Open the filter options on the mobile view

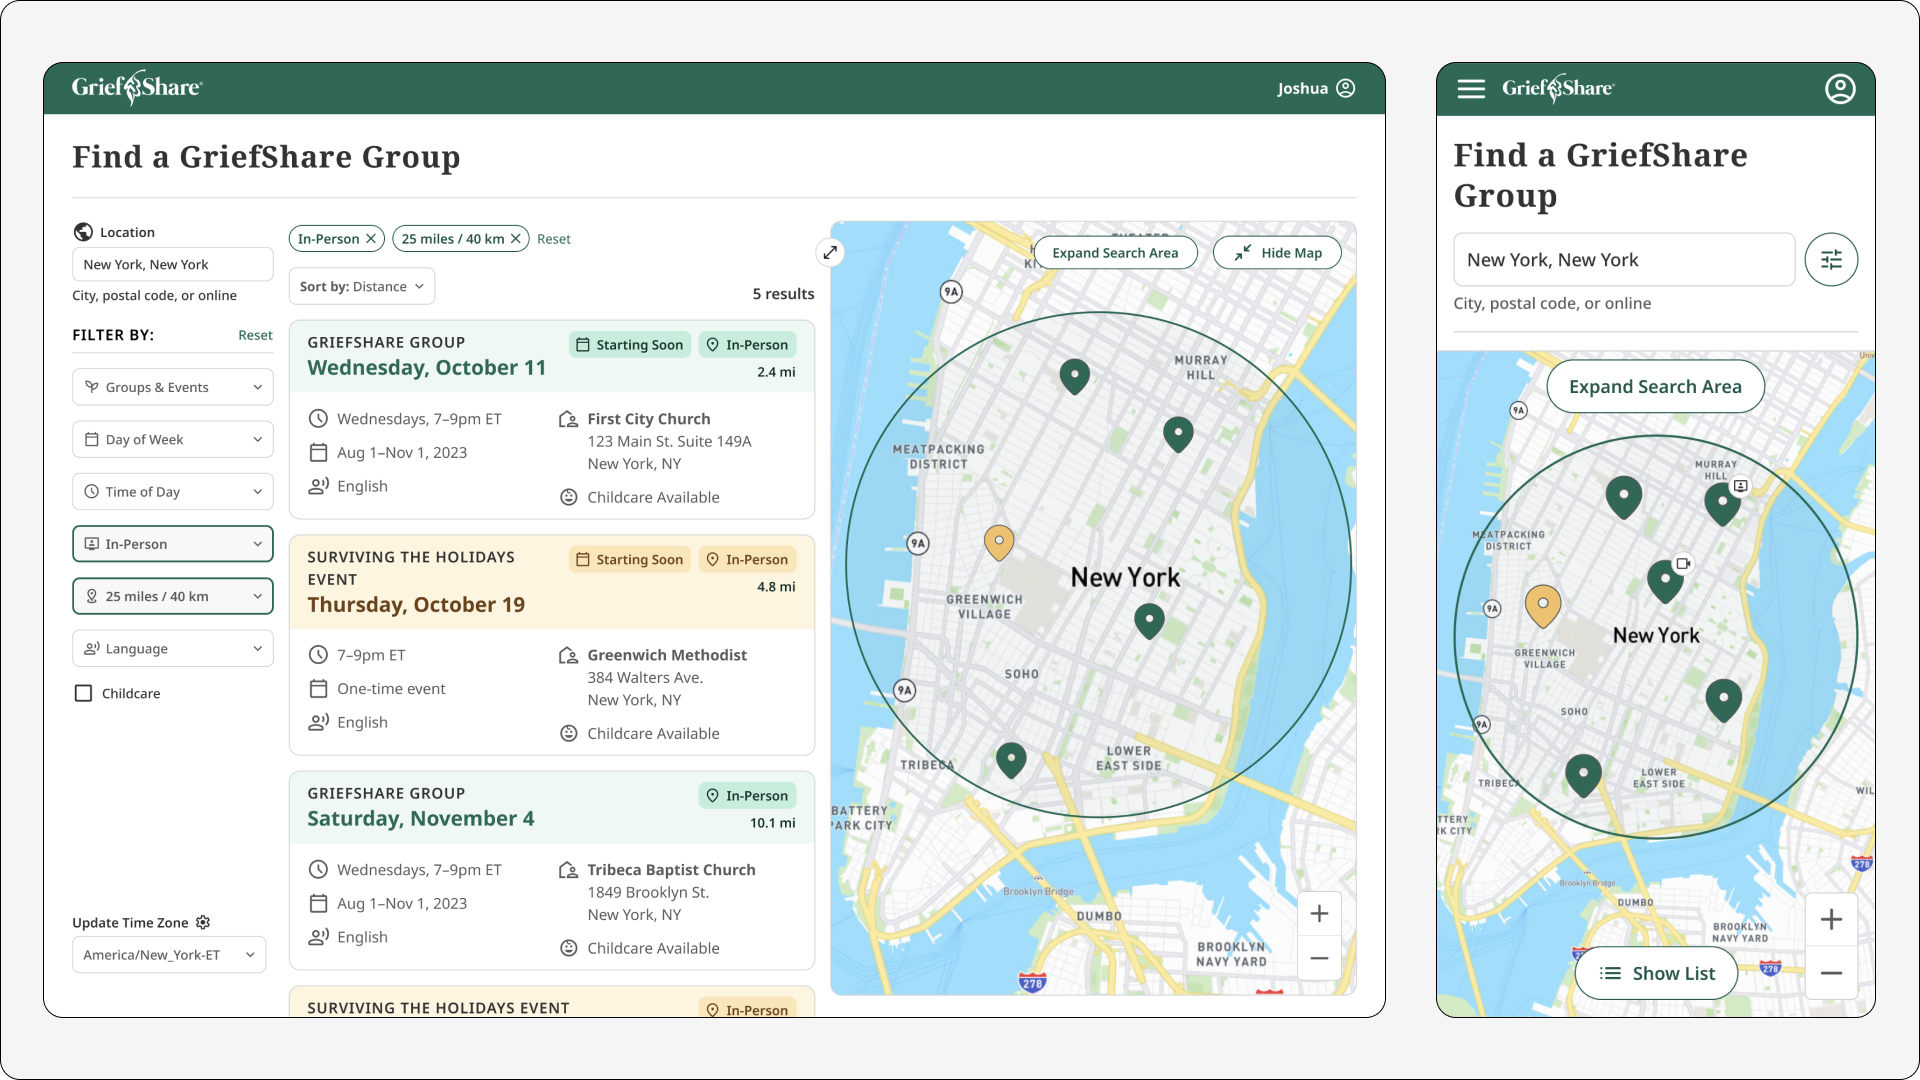(x=1831, y=259)
